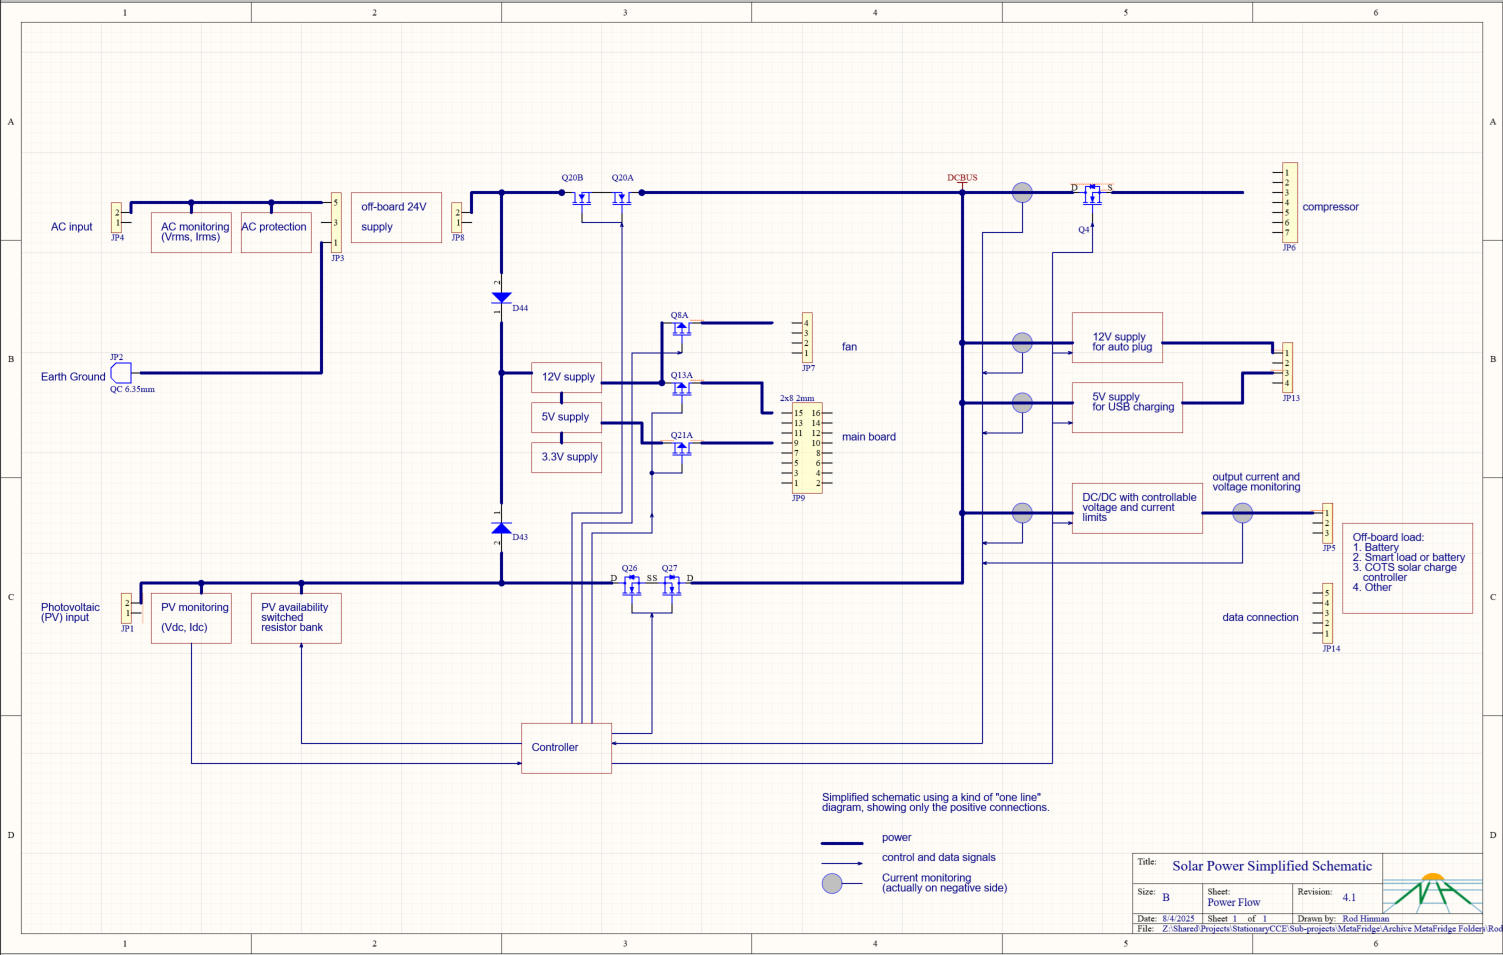Click the date 8/4/2025

(x=1178, y=918)
